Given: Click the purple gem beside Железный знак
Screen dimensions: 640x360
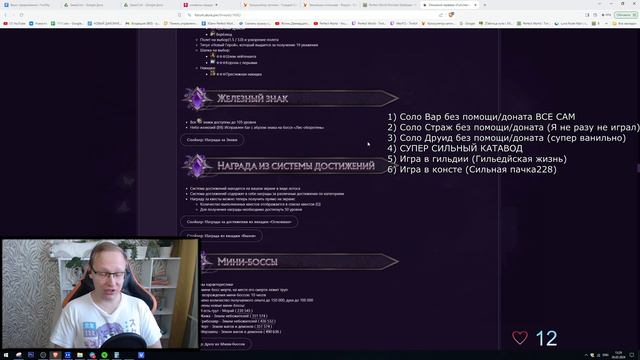Looking at the screenshot, I should coord(197,98).
